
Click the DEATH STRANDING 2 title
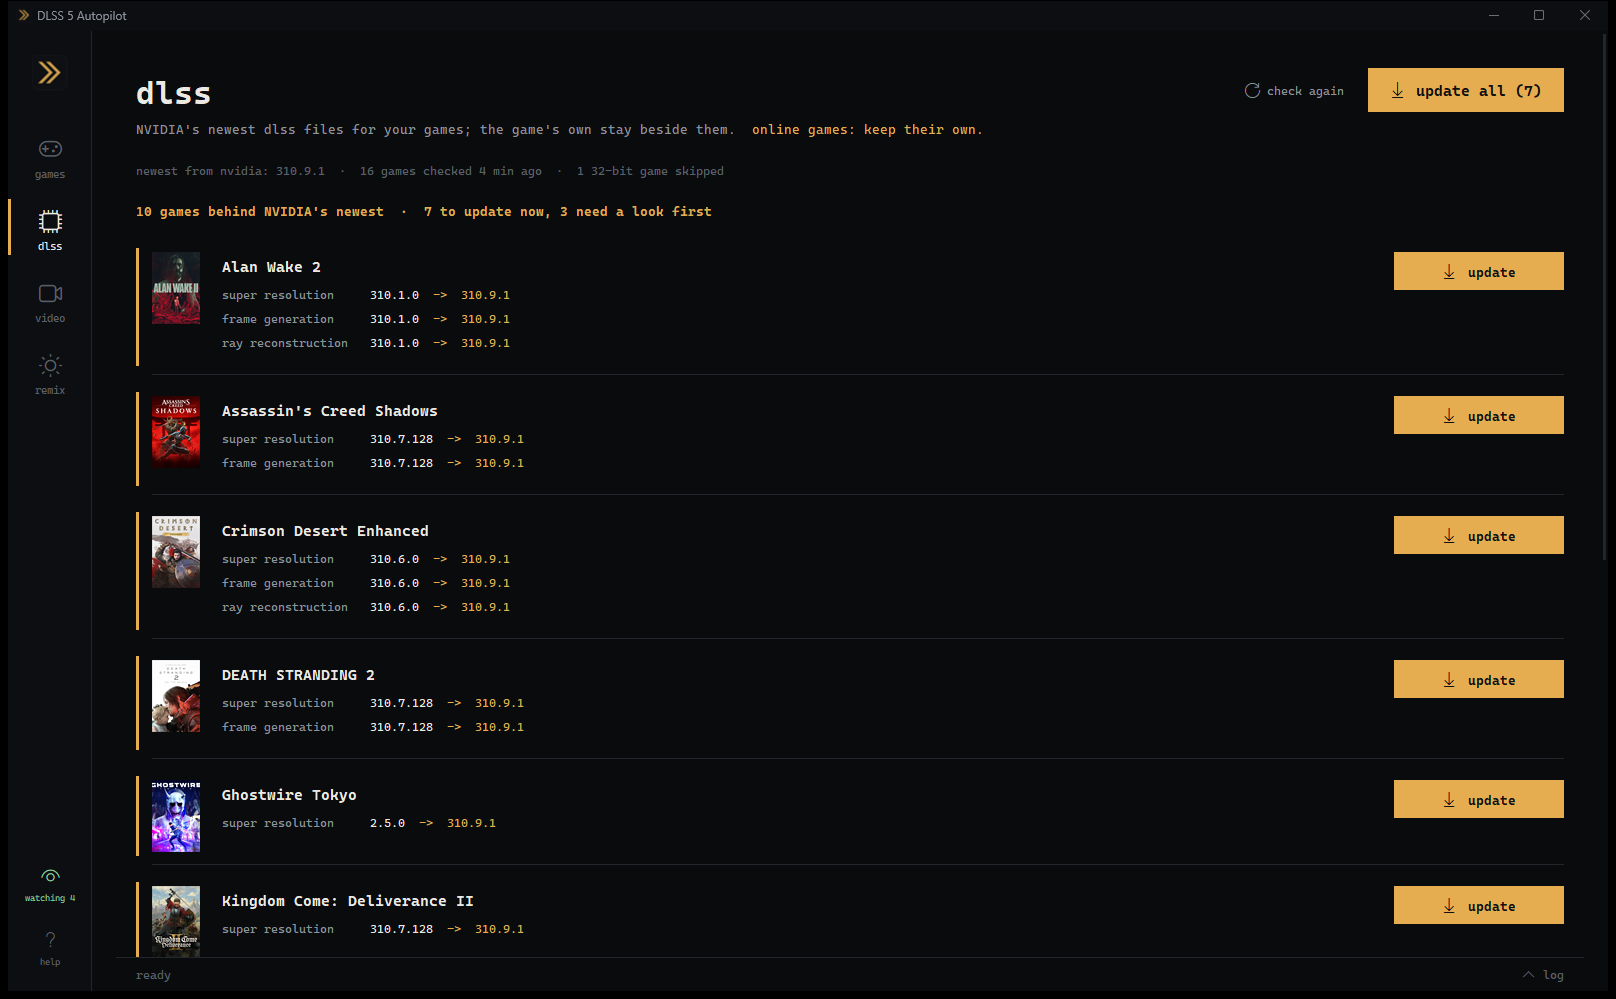coord(298,675)
